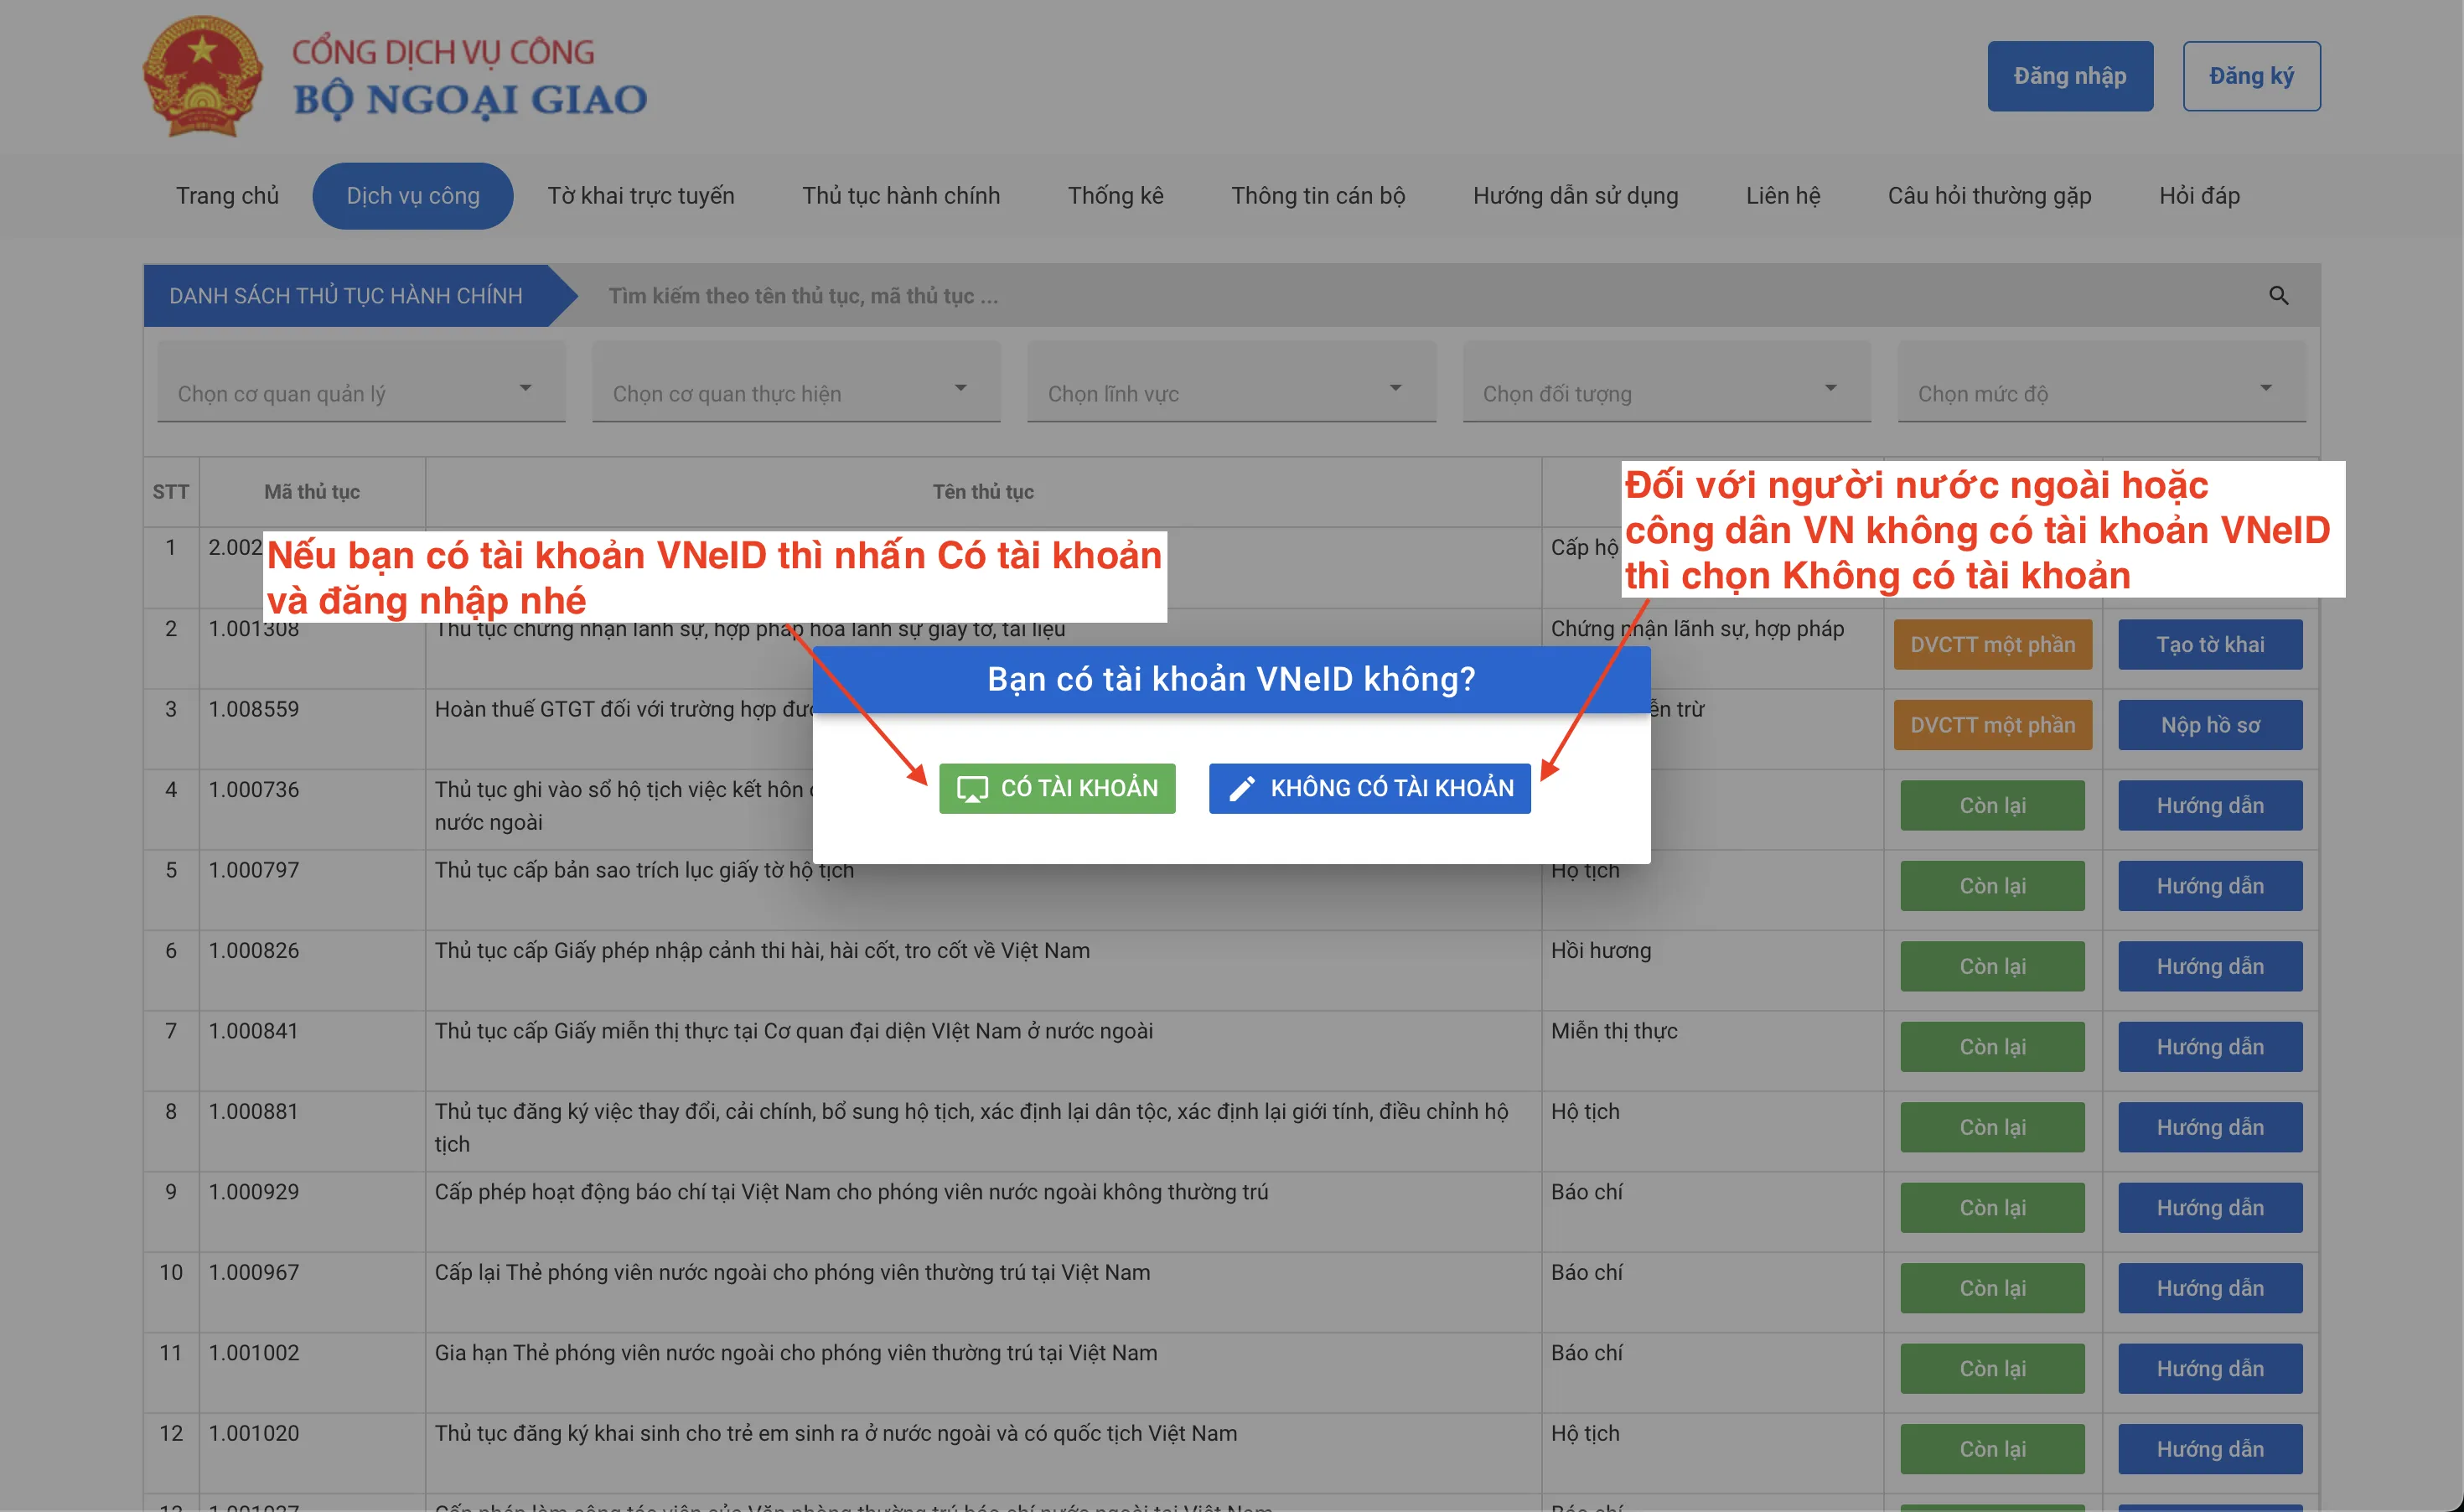Click the procedure search input field
Viewport: 2464px width, 1512px height.
pos(1400,296)
